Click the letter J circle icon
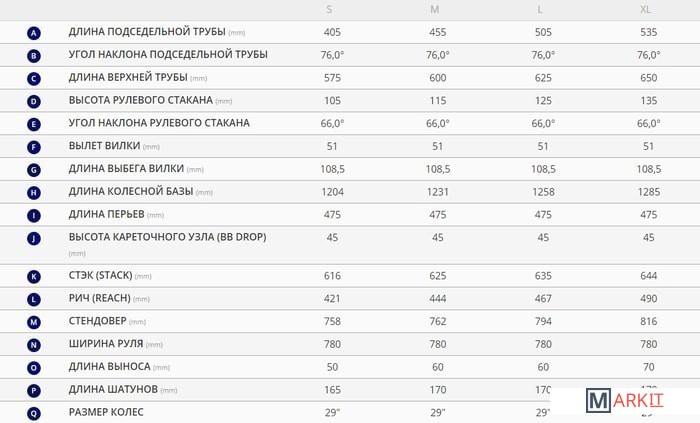Image resolution: width=700 pixels, height=423 pixels. coord(34,238)
